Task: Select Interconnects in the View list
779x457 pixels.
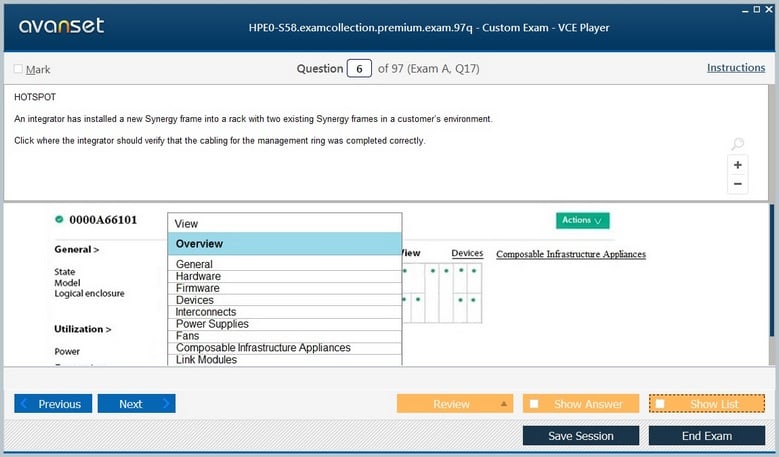Action: click(x=285, y=312)
